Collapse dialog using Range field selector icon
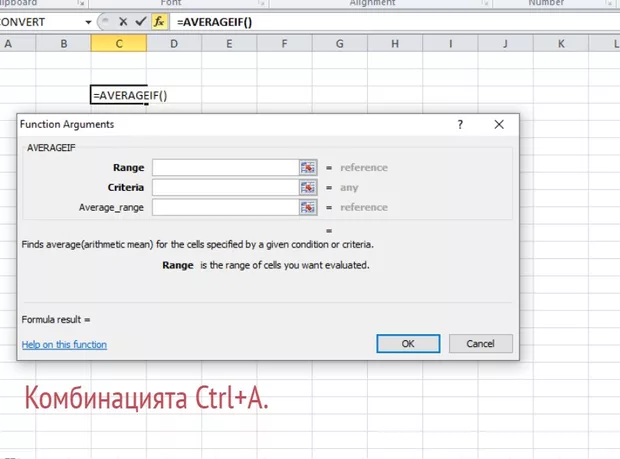Viewport: 620px width, 459px height. pyautogui.click(x=307, y=167)
